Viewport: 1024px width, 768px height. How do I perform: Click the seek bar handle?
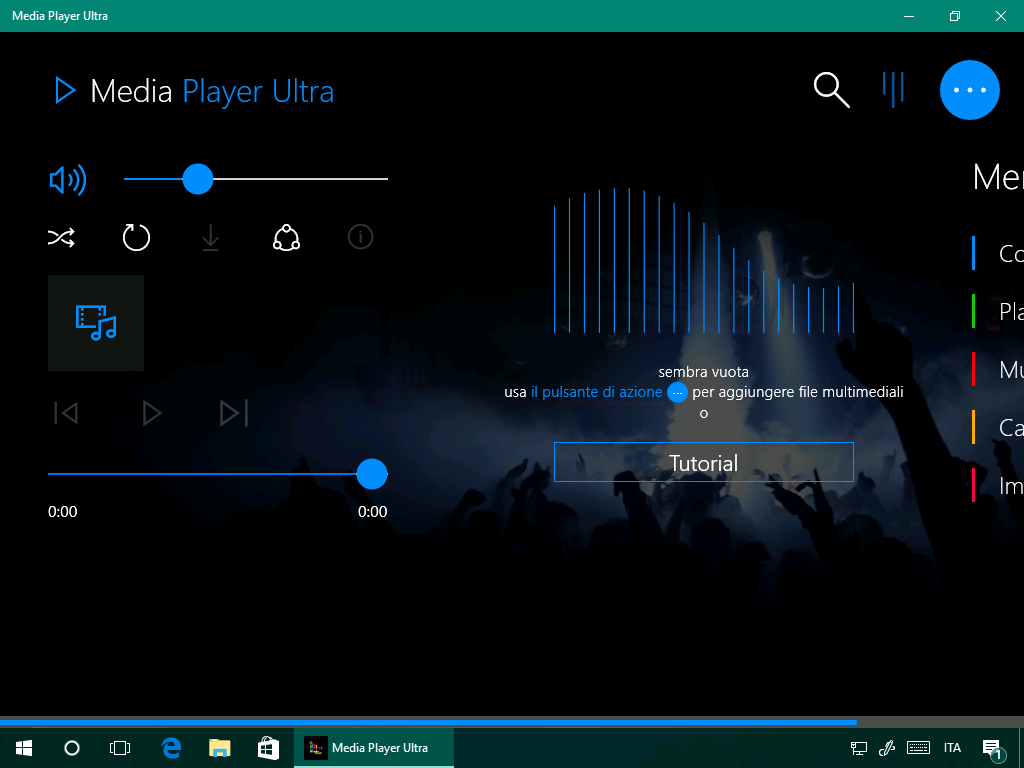click(372, 474)
